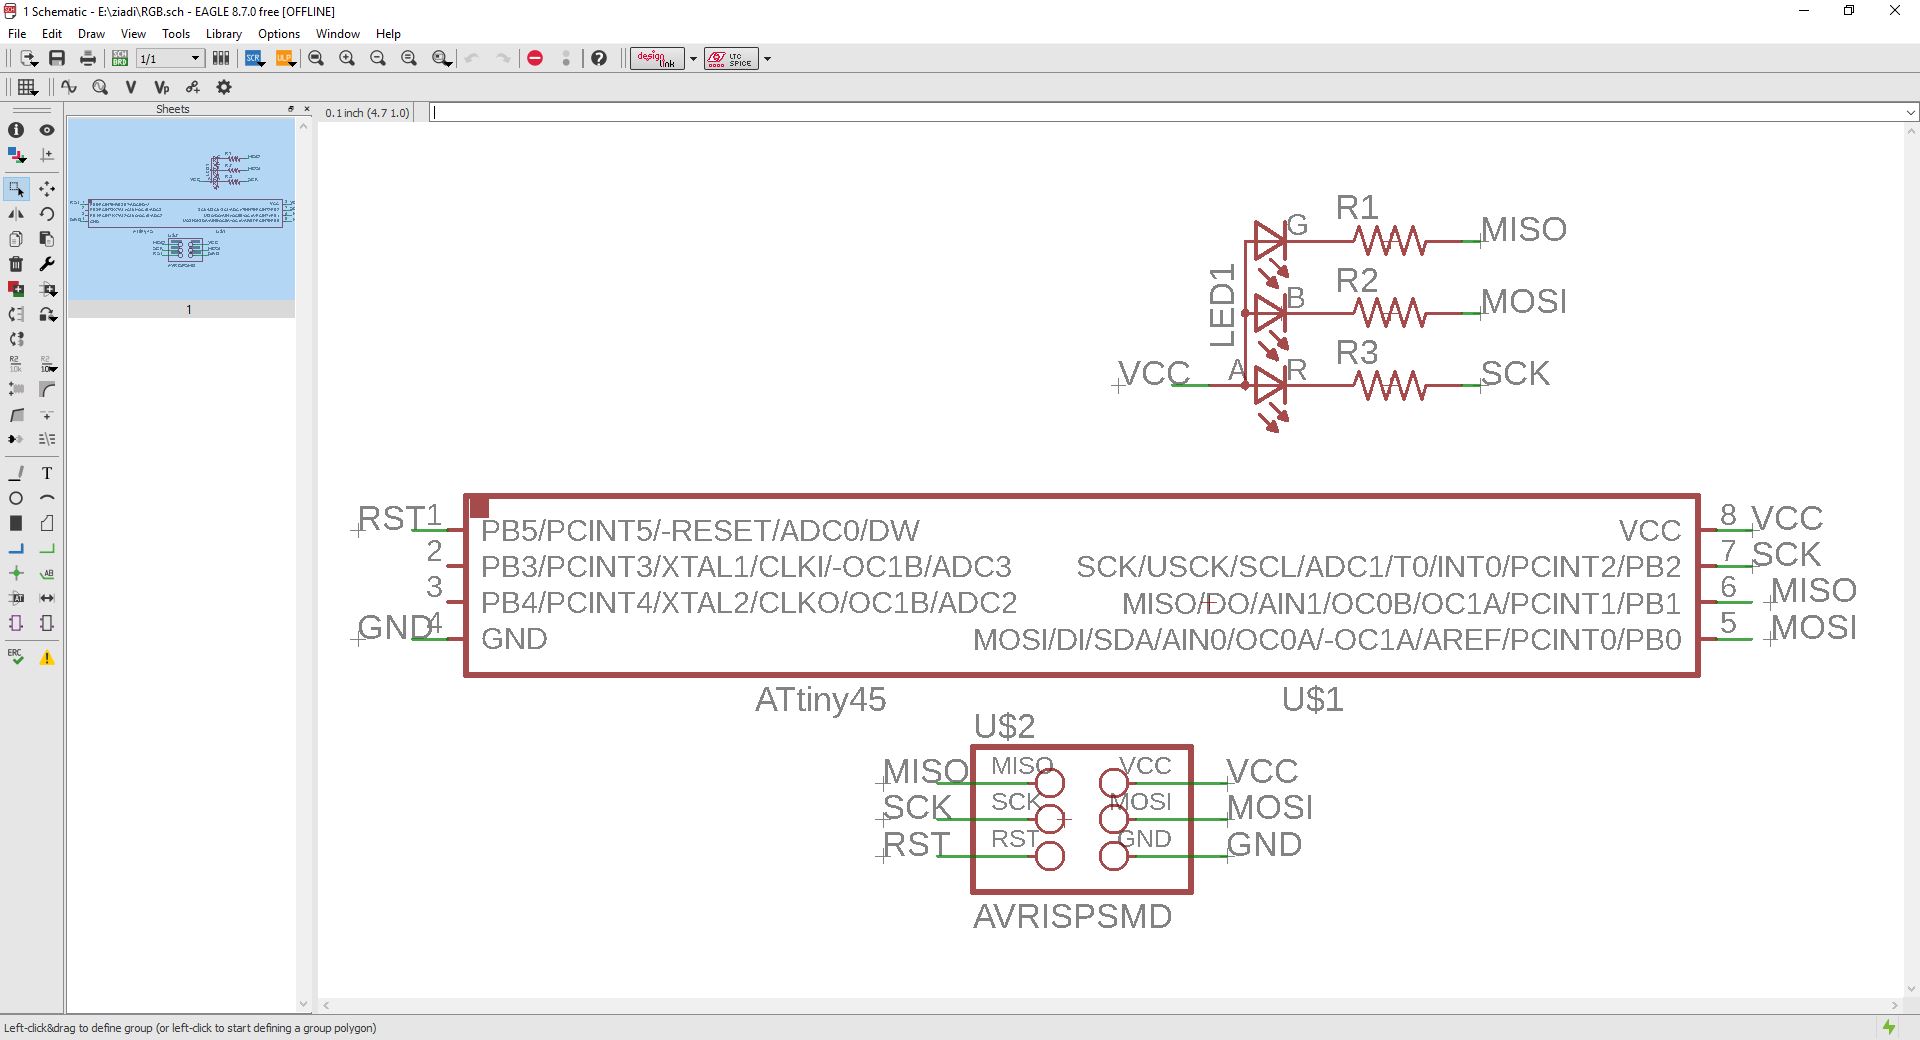Select the Junction tool
The image size is (1920, 1040).
(16, 573)
